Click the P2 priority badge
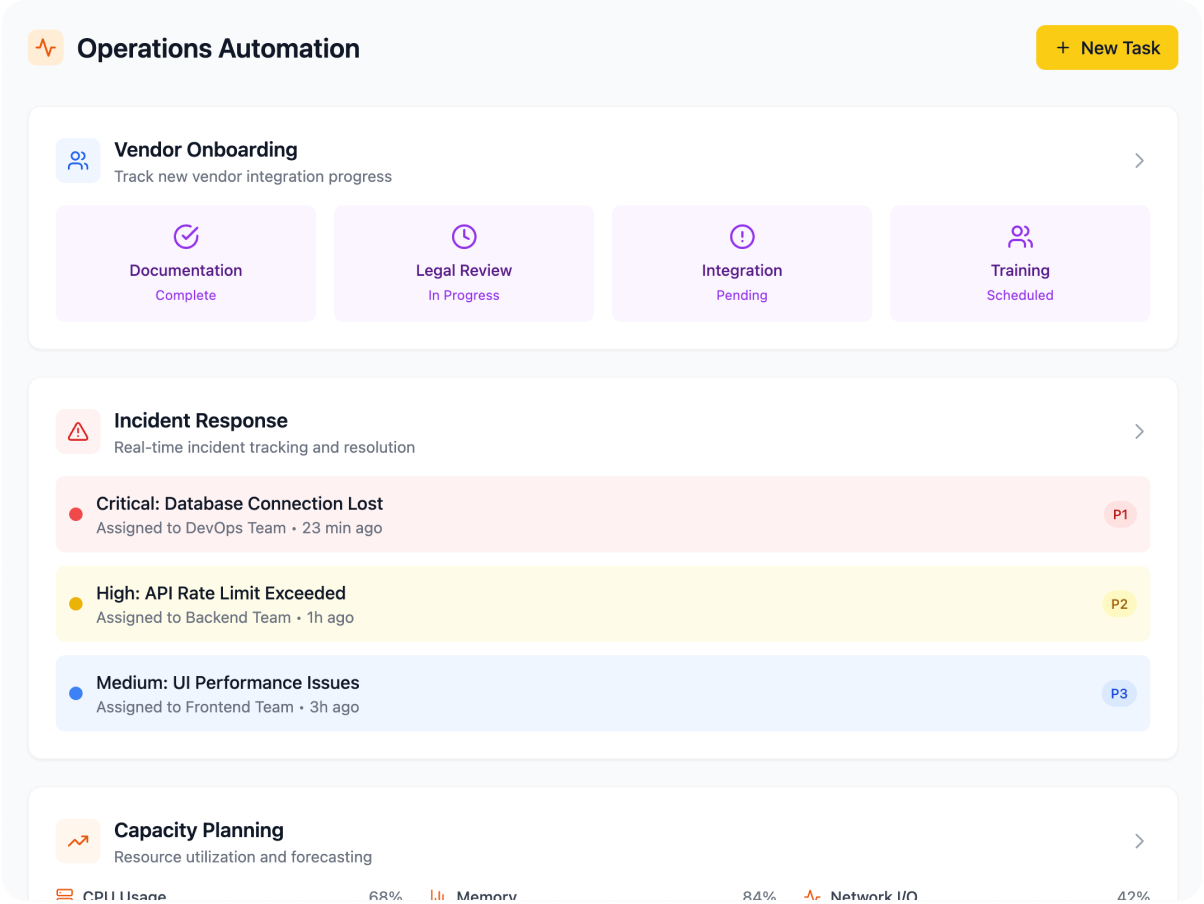Image resolution: width=1204 pixels, height=904 pixels. coord(1120,604)
